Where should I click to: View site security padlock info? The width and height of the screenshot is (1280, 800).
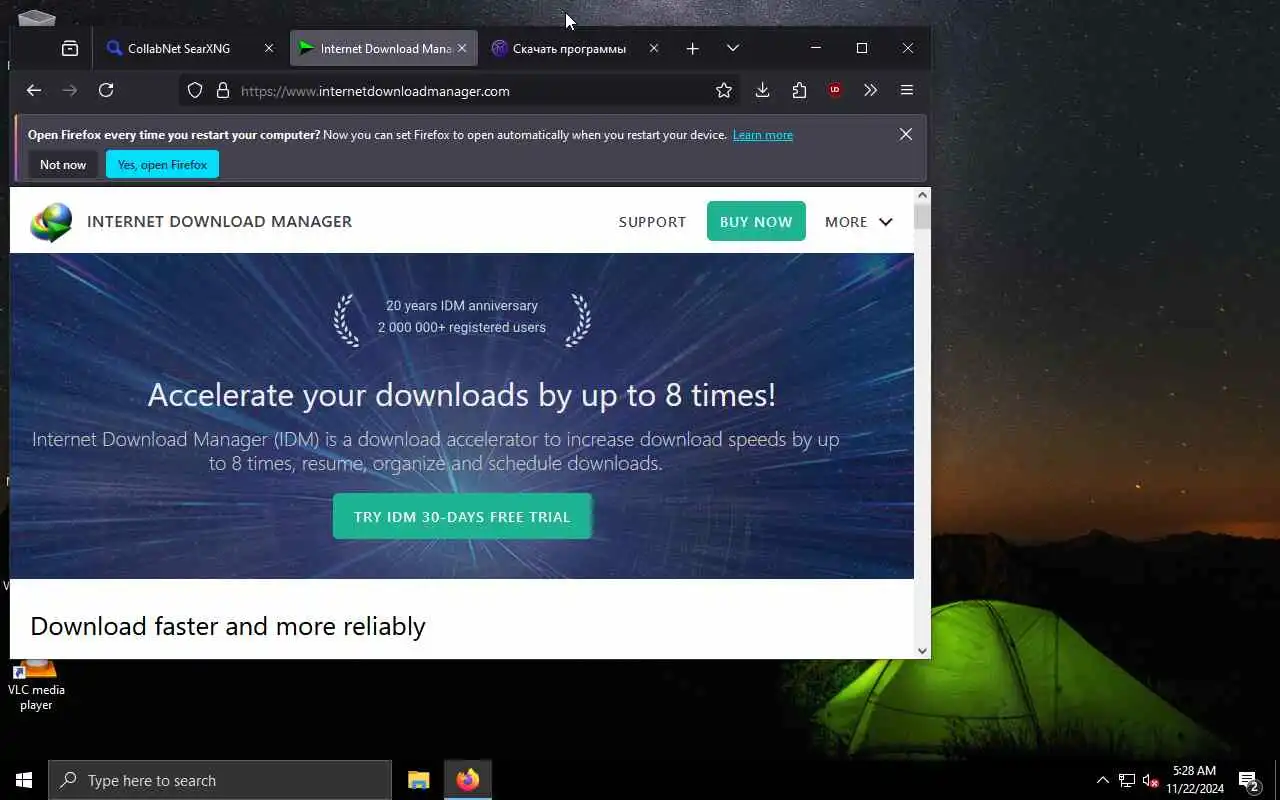[222, 90]
